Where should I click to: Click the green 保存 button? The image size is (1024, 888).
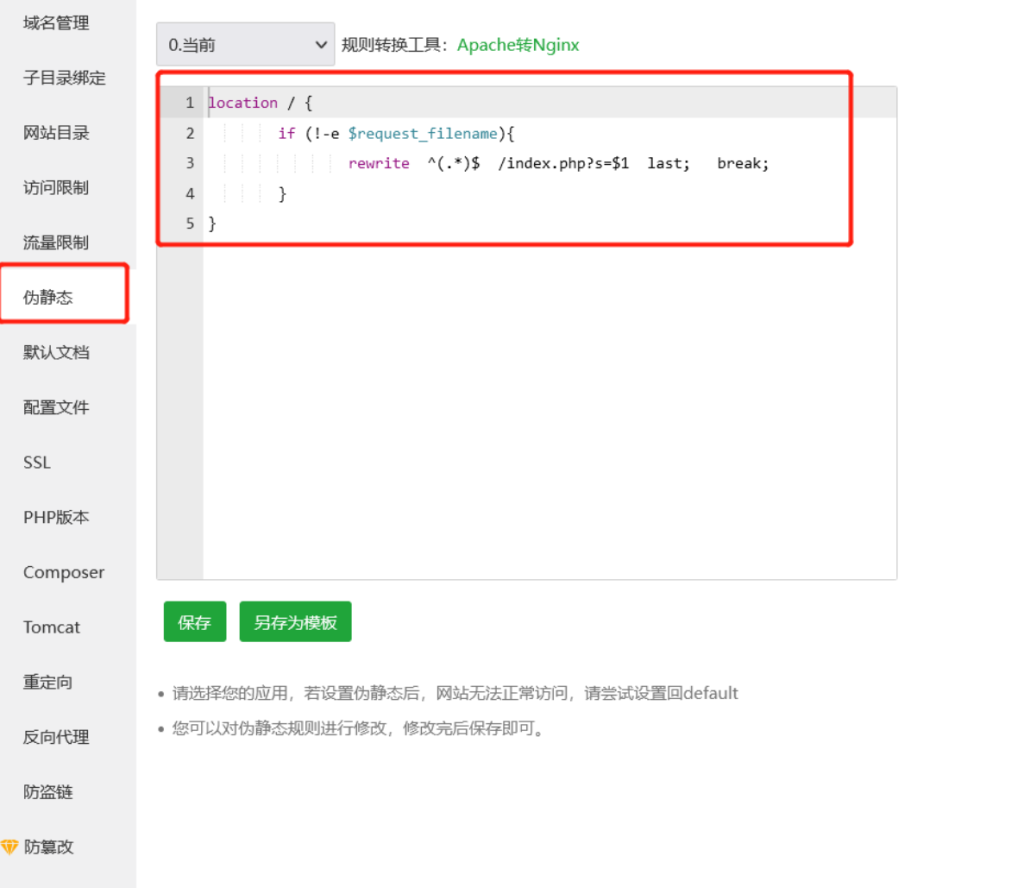[194, 621]
